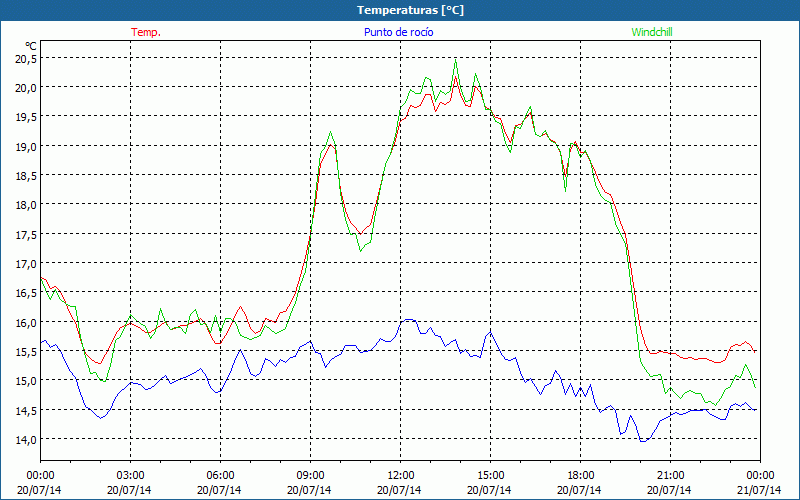
Task: Click the '14,5' y-axis value
Action: 26,410
